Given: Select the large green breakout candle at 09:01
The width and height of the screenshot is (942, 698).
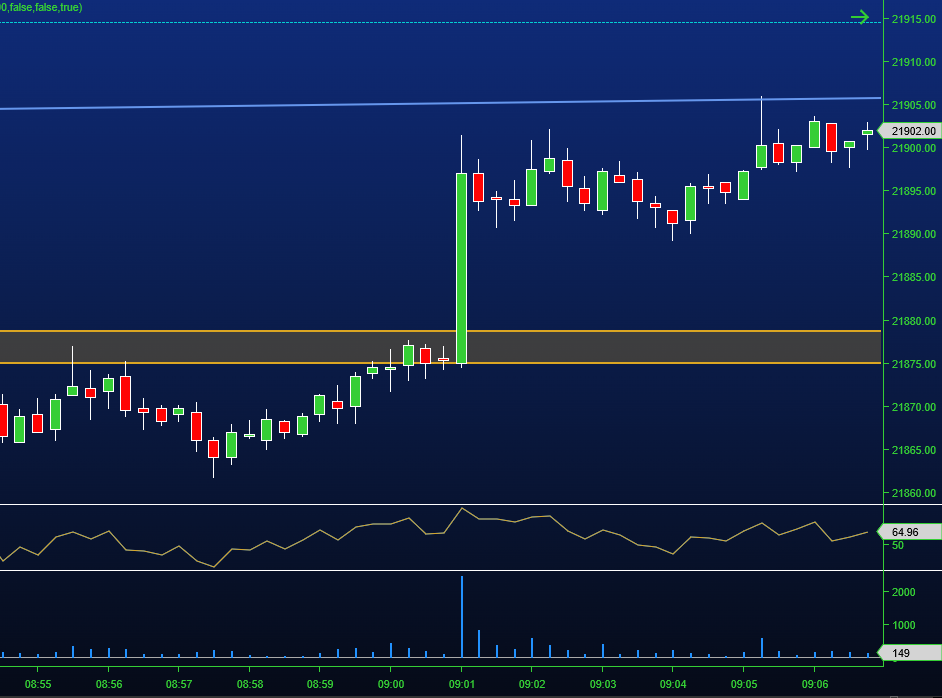Looking at the screenshot, I should coord(461,268).
